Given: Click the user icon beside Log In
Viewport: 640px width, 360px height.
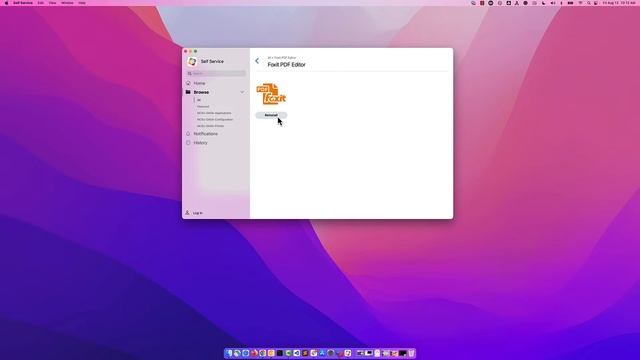Looking at the screenshot, I should tap(187, 213).
